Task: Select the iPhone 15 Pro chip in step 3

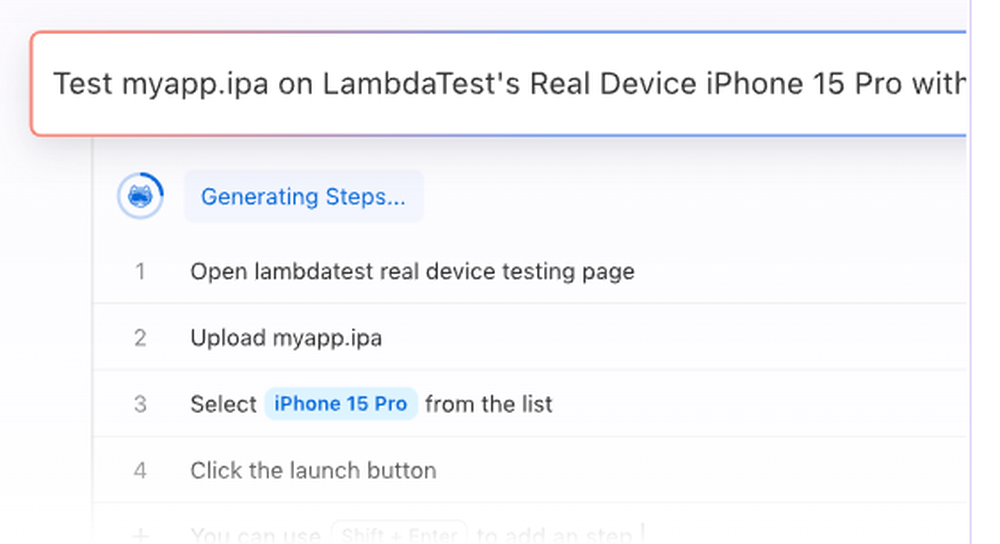Action: 341,404
